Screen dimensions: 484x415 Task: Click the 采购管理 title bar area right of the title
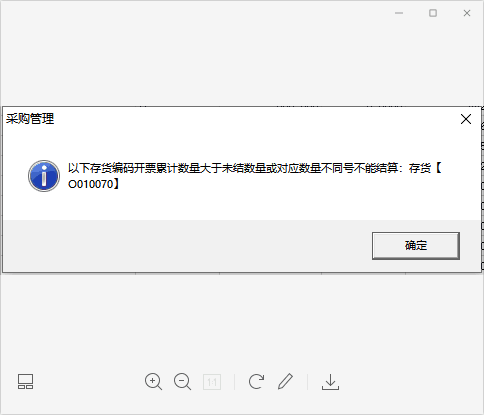click(257, 119)
